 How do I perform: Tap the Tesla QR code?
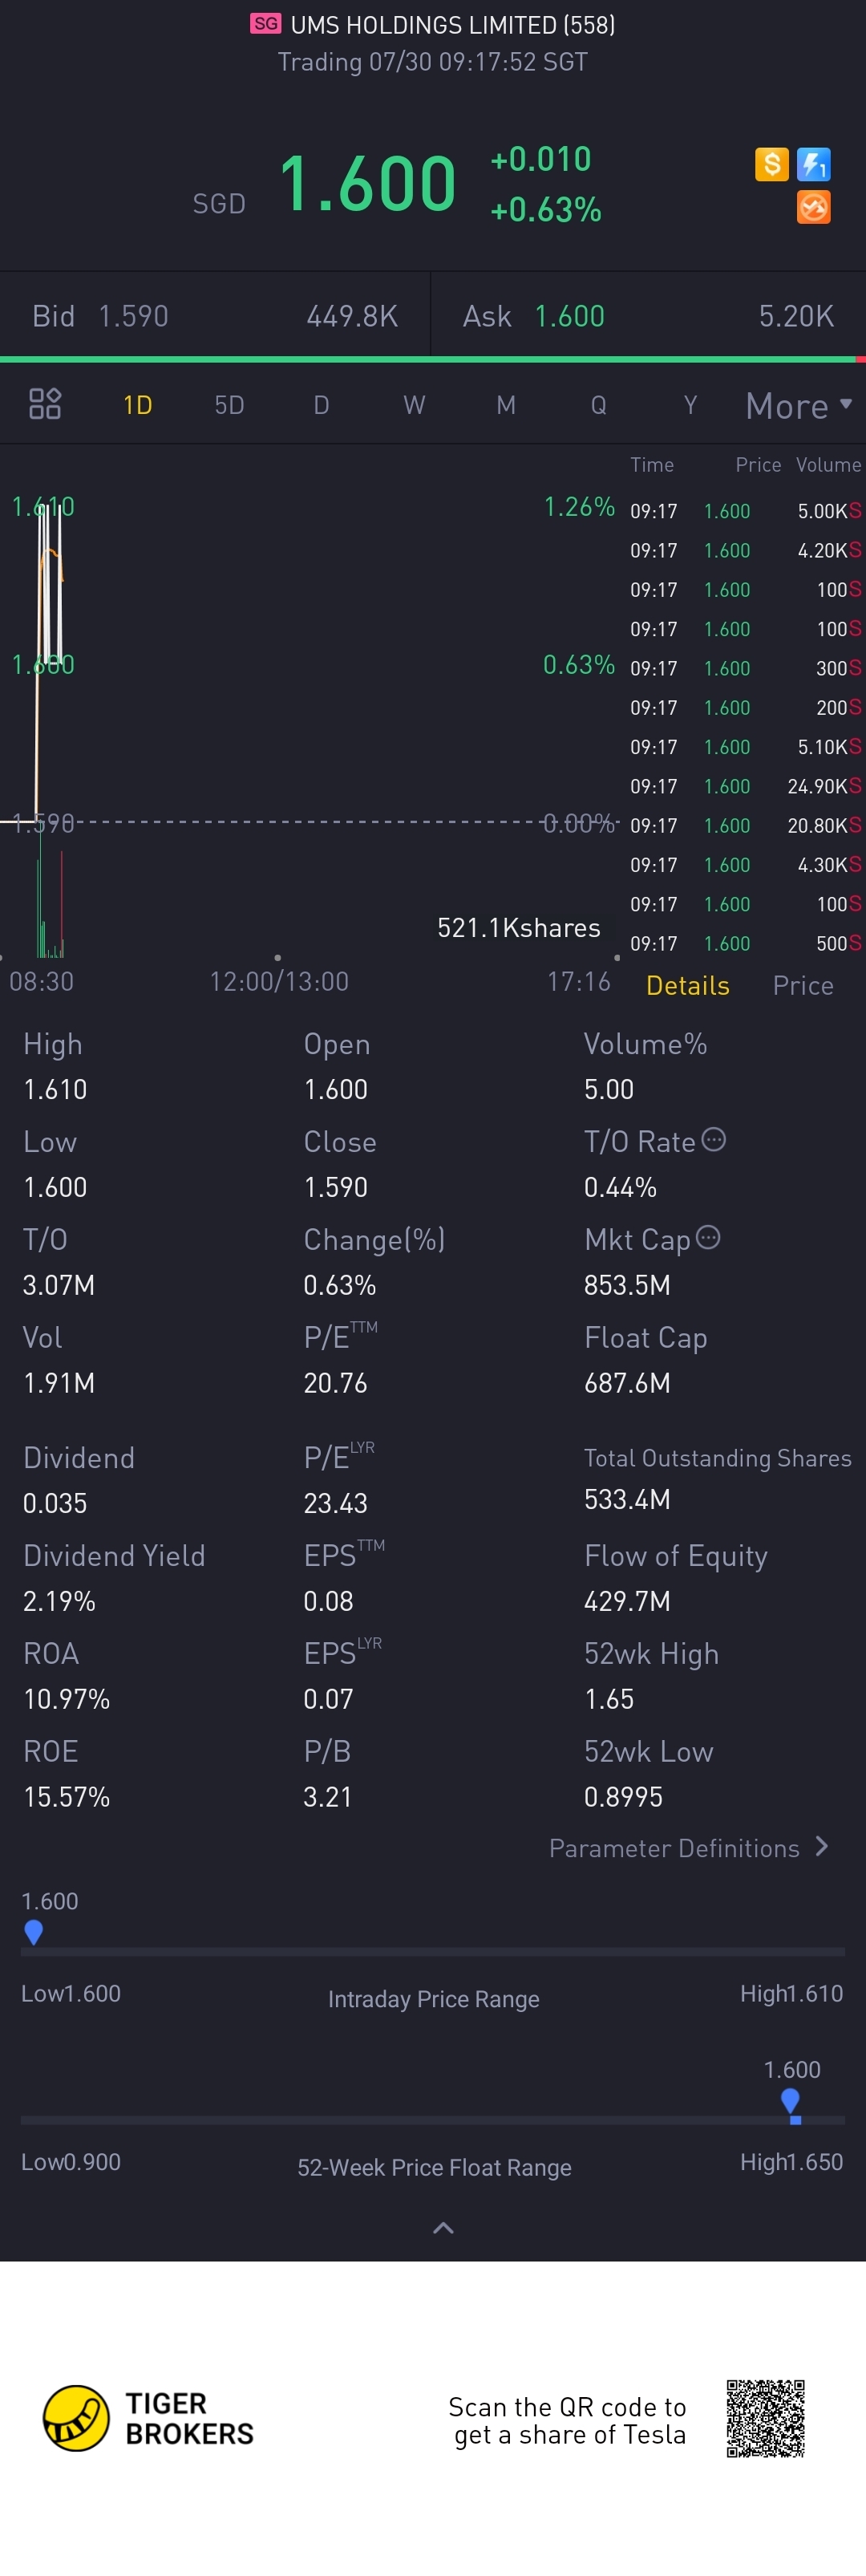[766, 2418]
